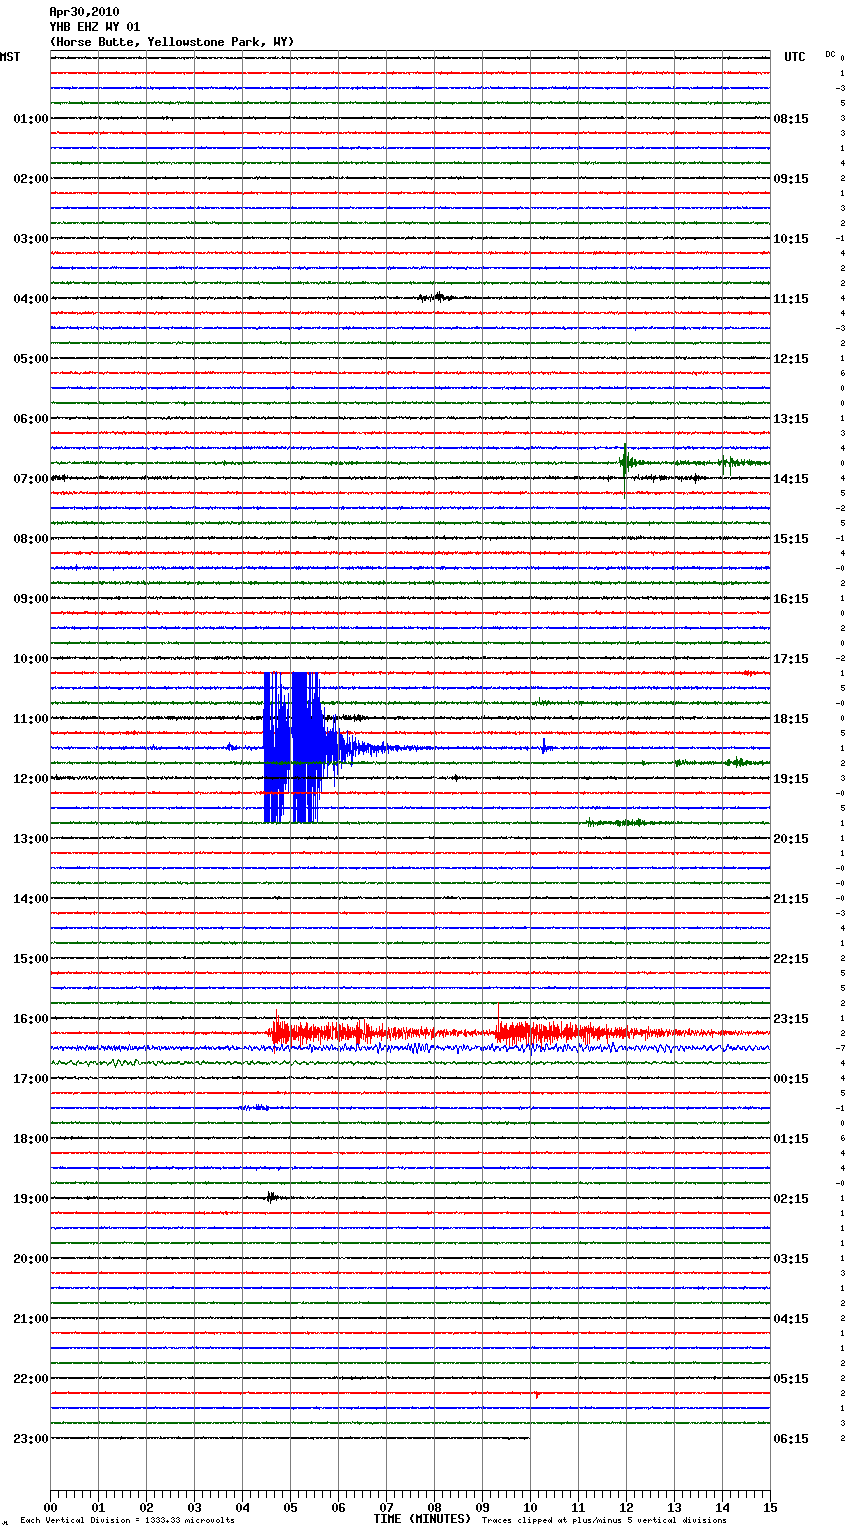The image size is (850, 1534).
Task: Click the vertical division microvolts footnote
Action: tap(127, 1521)
